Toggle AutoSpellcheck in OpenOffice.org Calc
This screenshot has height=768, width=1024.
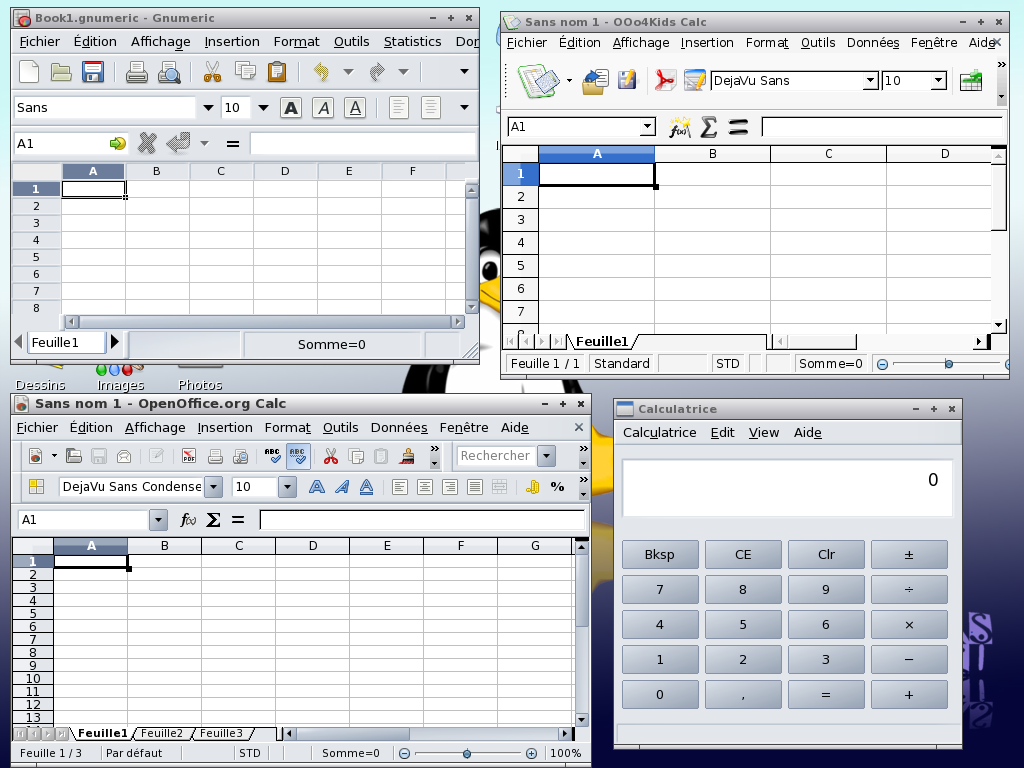(298, 456)
